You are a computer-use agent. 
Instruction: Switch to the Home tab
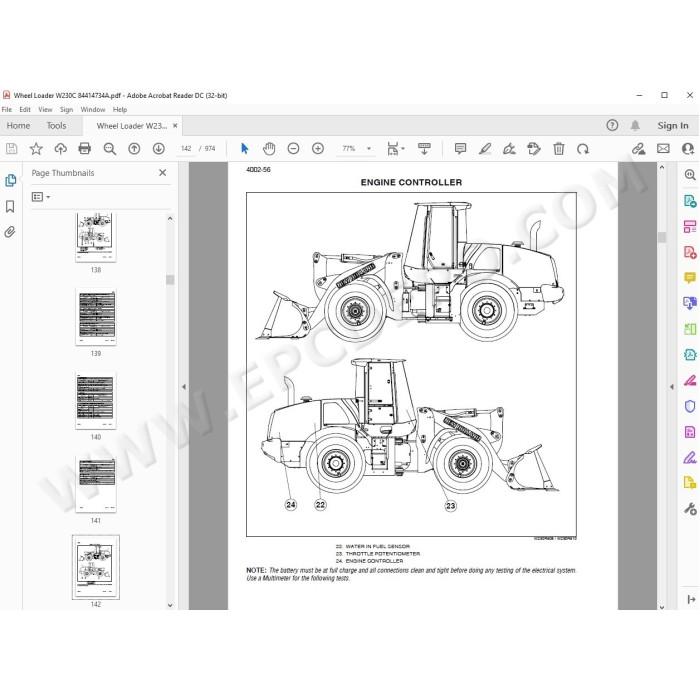coord(18,126)
